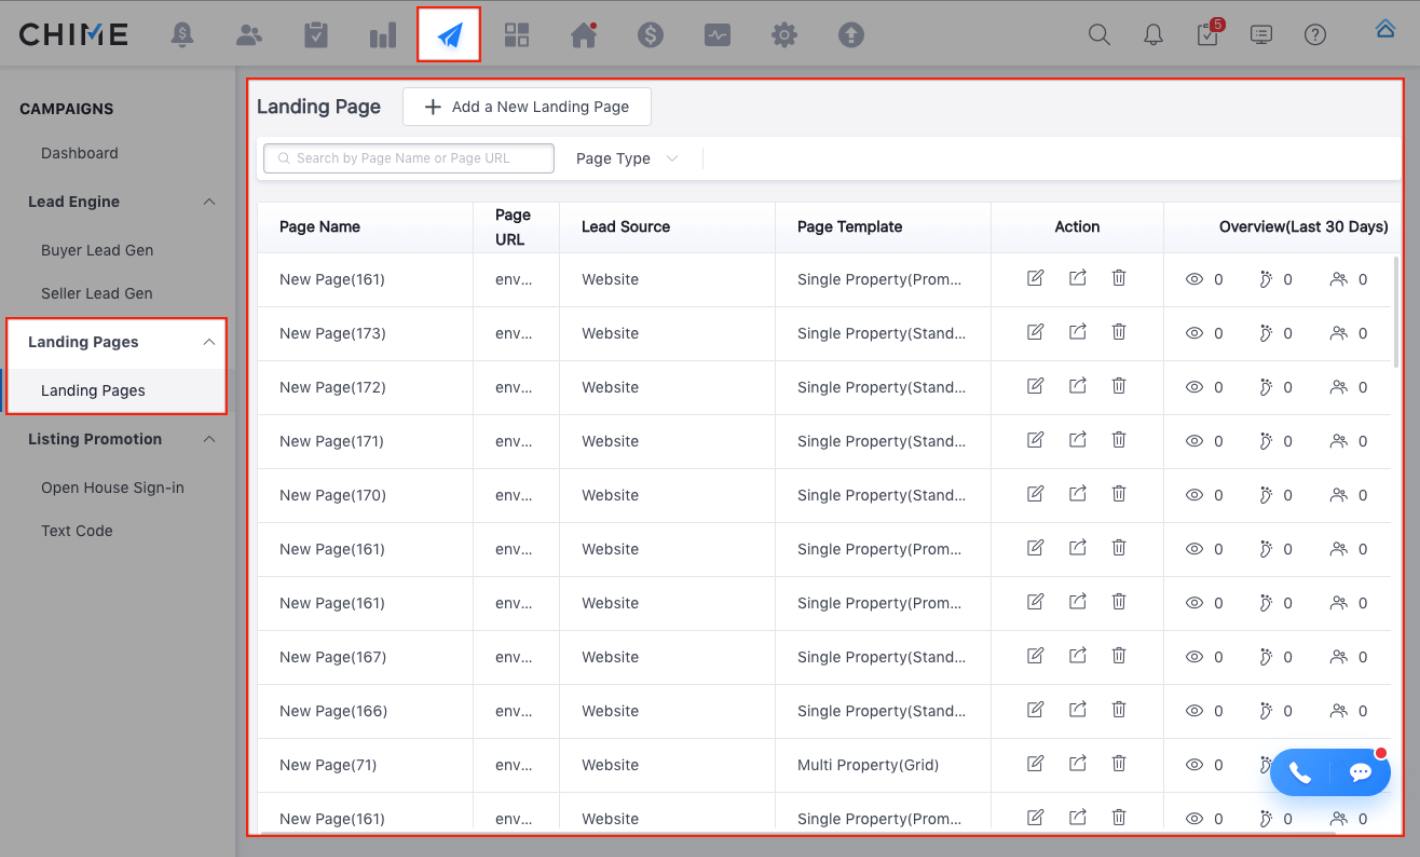This screenshot has height=857, width=1420.
Task: Click the upload arrow circle icon
Action: pos(851,35)
